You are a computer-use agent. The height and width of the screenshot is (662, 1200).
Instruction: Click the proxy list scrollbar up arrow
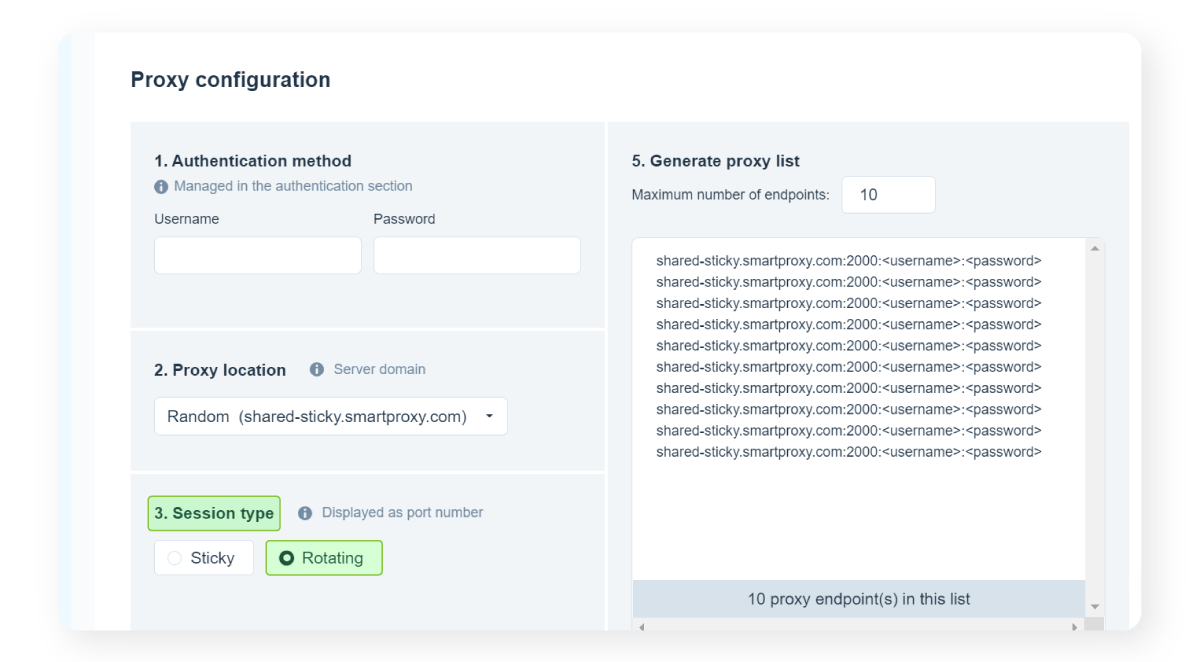coord(1094,248)
